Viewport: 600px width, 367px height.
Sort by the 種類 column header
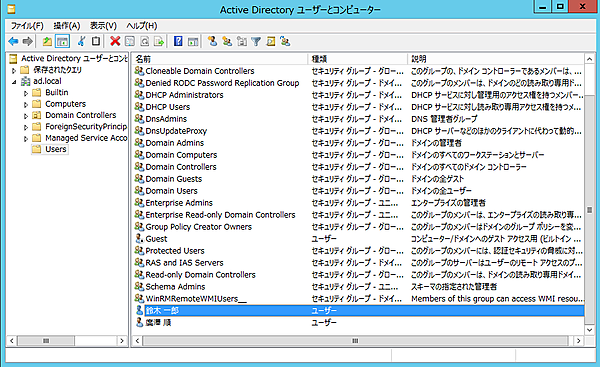[357, 59]
